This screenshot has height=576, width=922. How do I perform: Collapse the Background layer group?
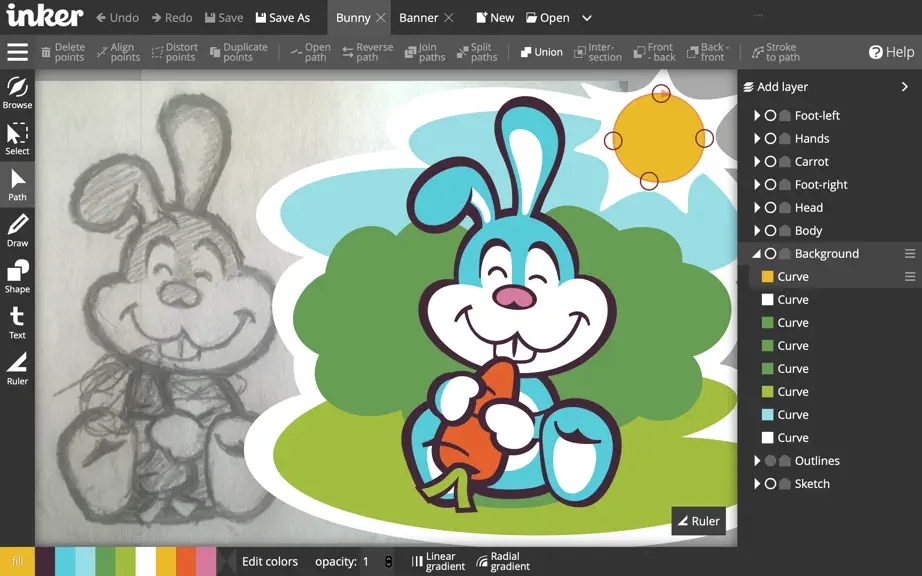[757, 254]
